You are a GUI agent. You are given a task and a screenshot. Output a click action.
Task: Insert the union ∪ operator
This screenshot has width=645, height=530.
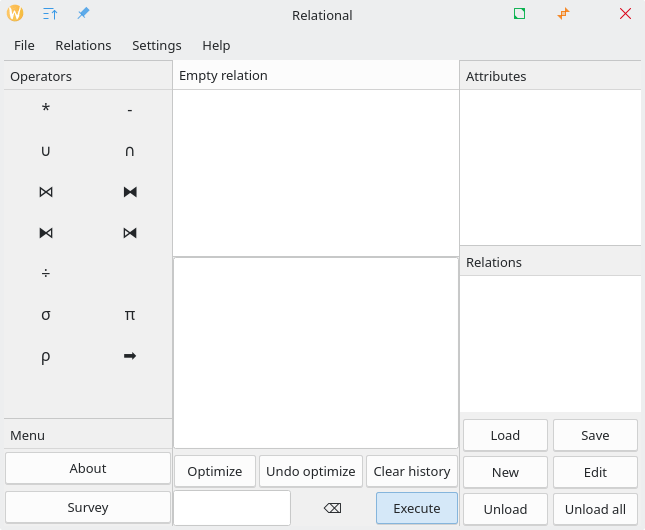tap(46, 150)
